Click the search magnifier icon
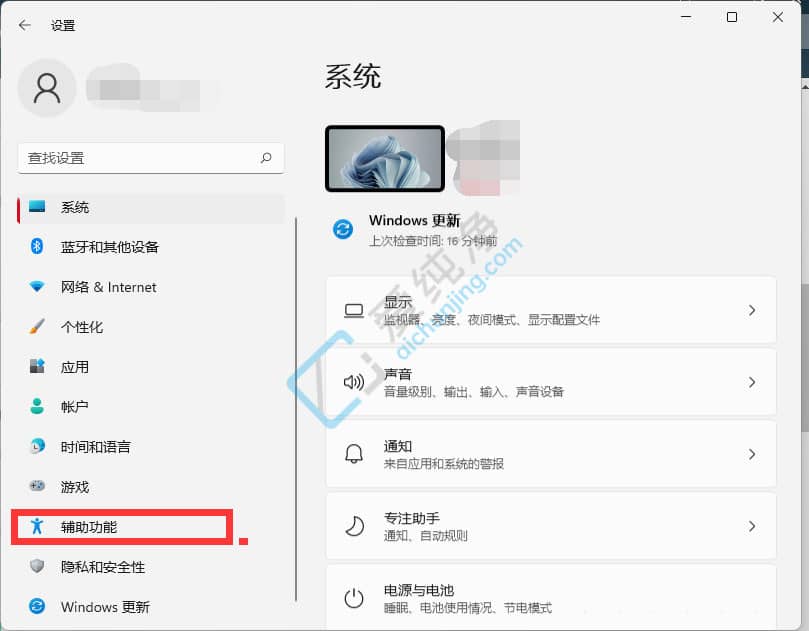 point(266,158)
